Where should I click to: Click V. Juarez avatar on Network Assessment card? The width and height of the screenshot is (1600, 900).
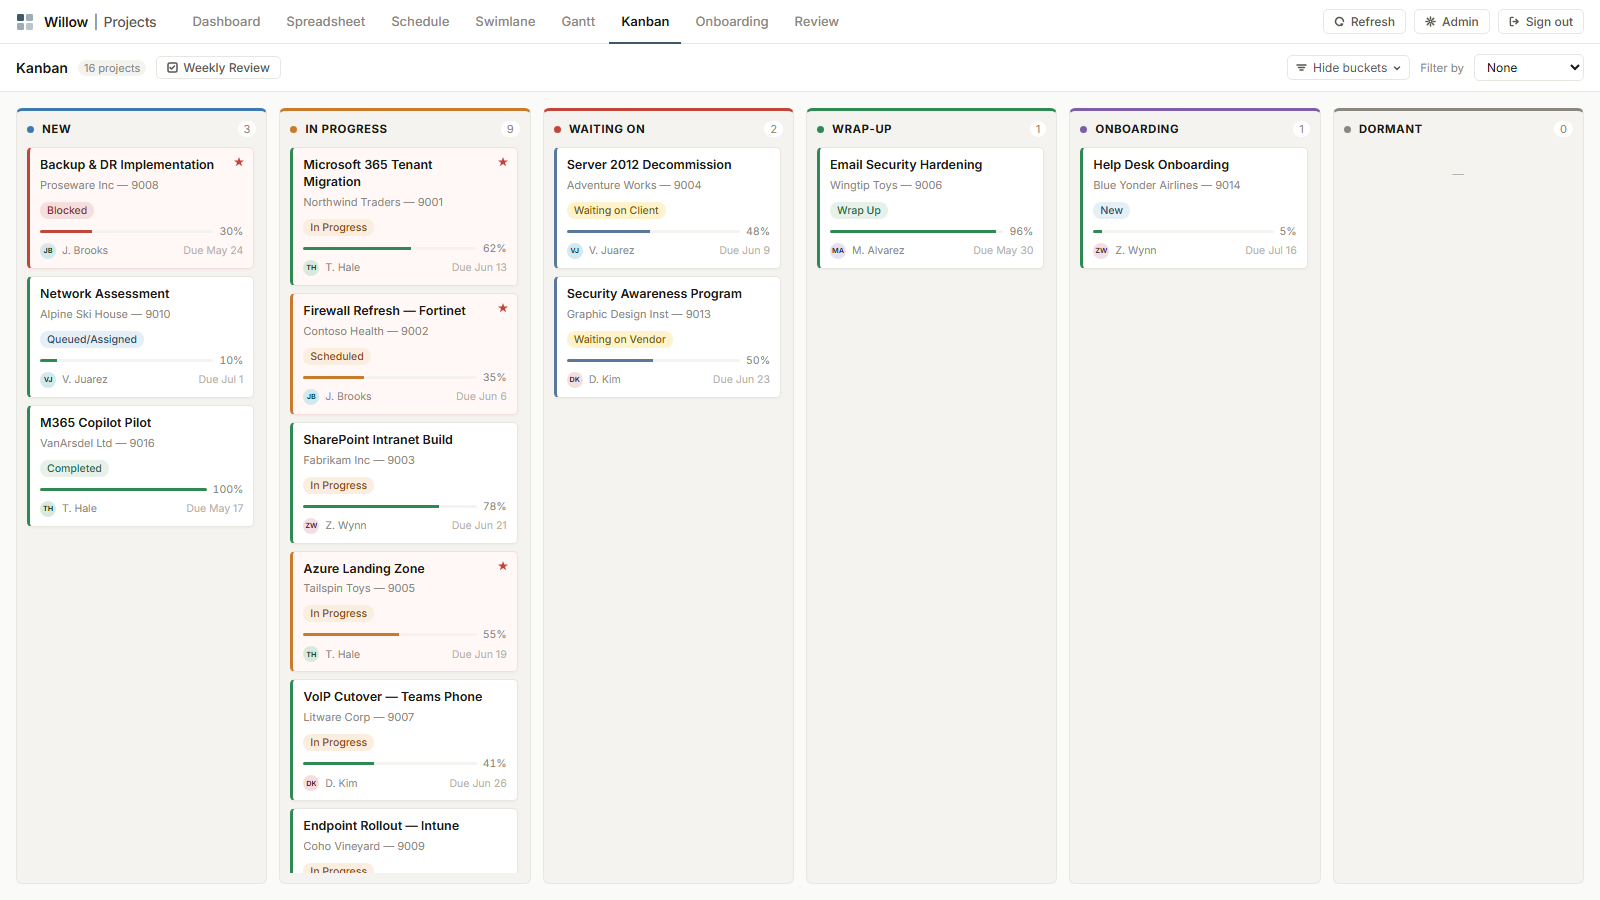pos(48,380)
